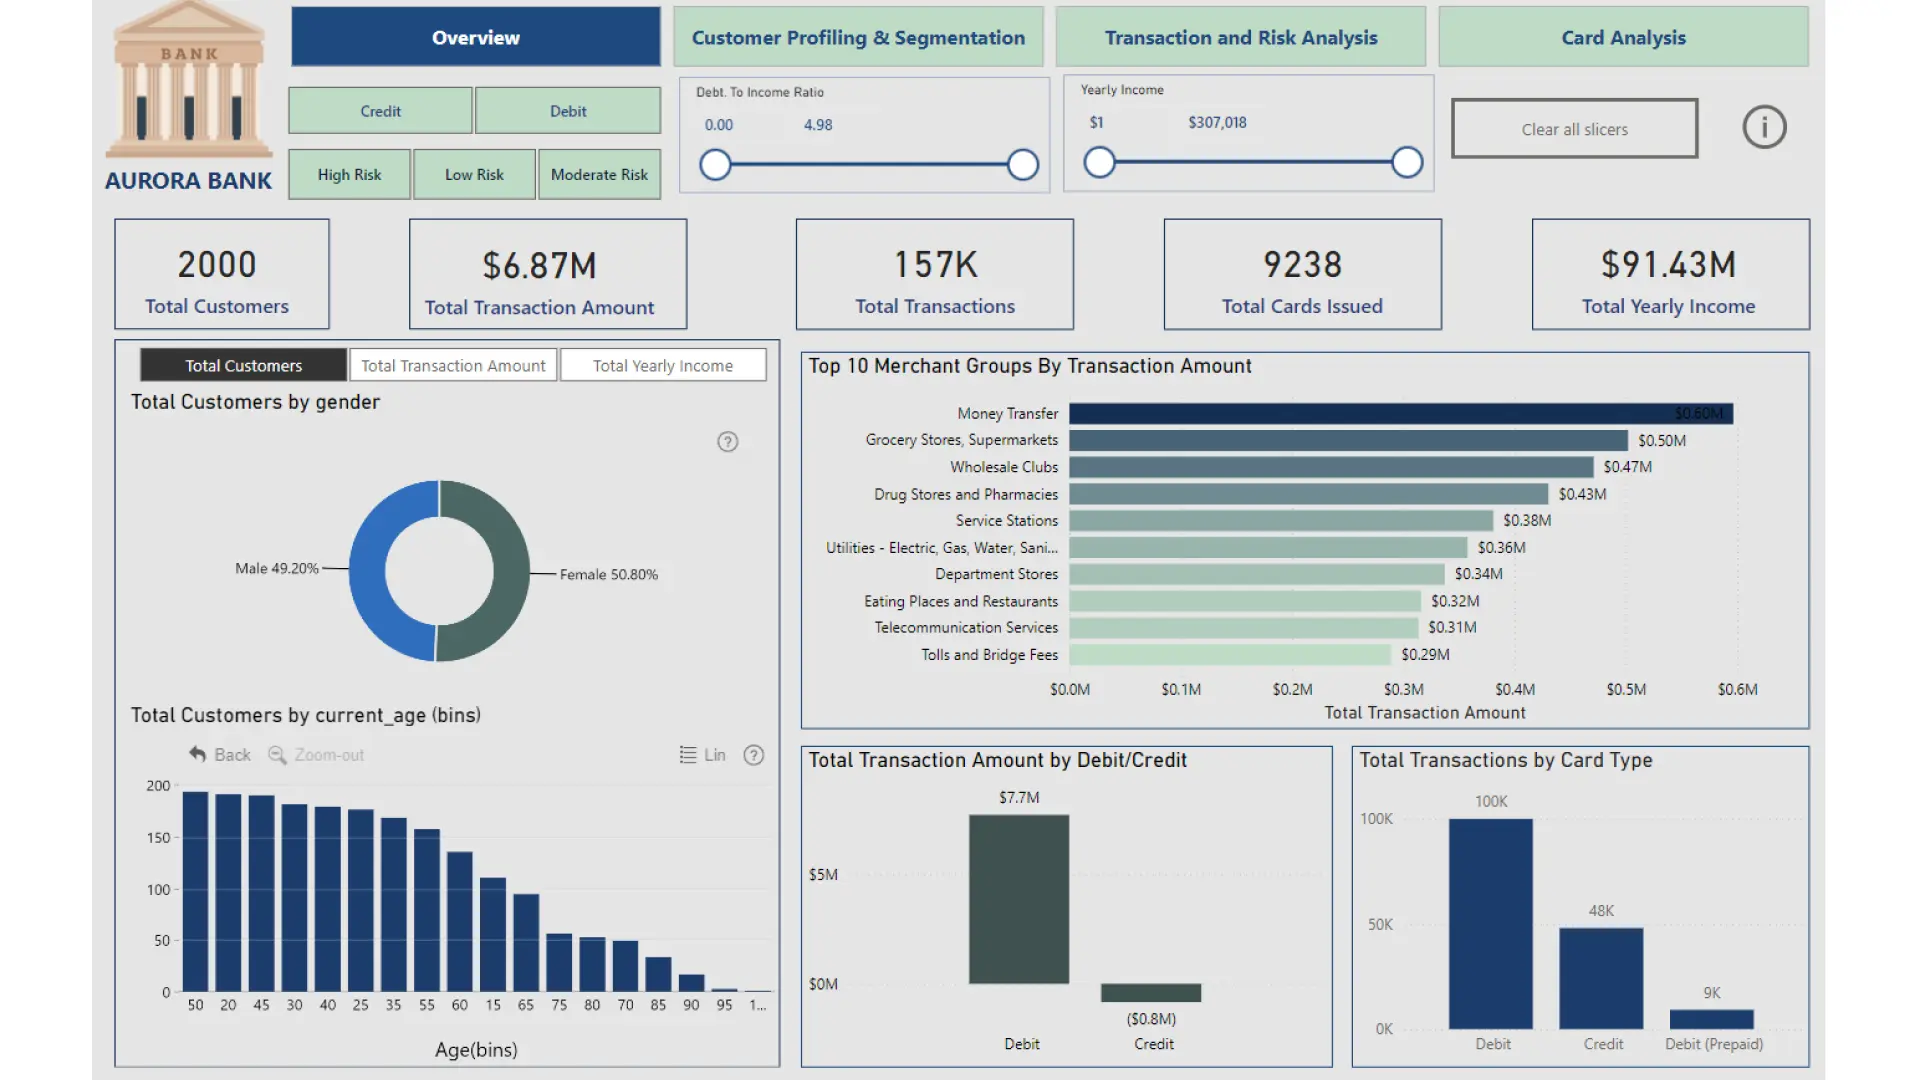The width and height of the screenshot is (1920, 1080).
Task: Click Debt To Income minimum value 0.00
Action: (x=718, y=125)
